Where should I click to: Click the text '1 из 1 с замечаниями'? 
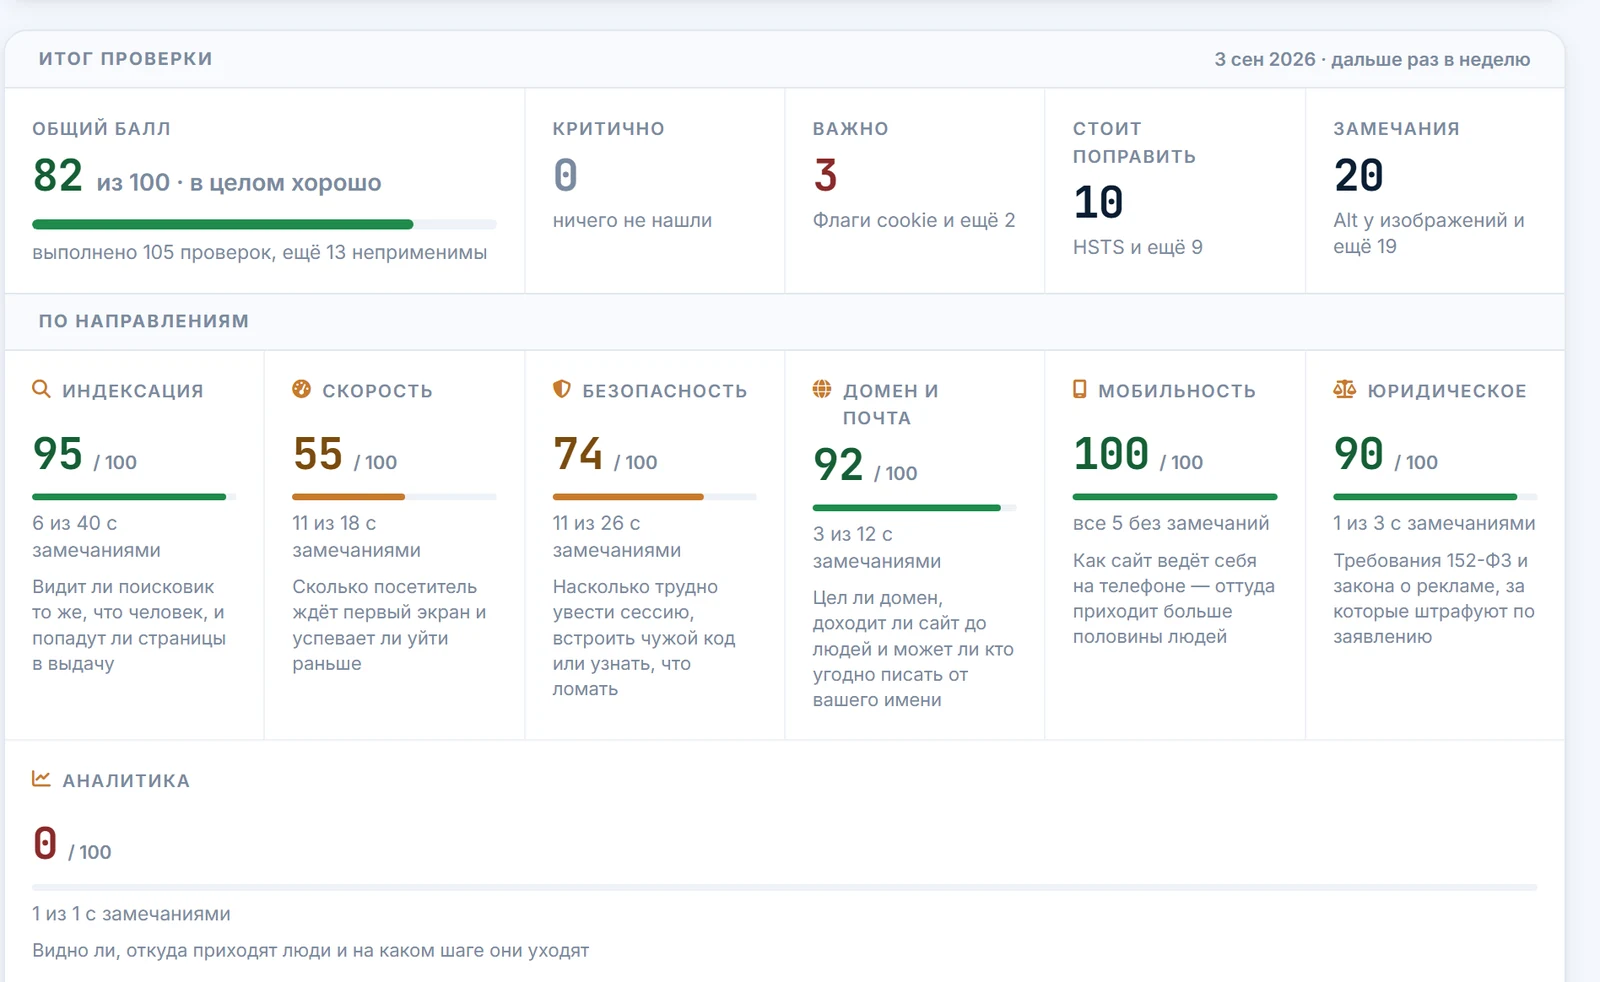pyautogui.click(x=131, y=914)
